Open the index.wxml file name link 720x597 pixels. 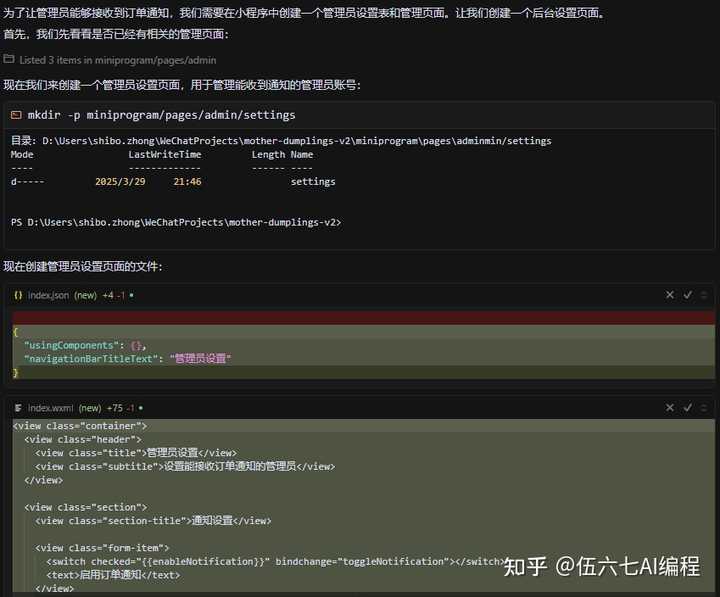point(50,408)
